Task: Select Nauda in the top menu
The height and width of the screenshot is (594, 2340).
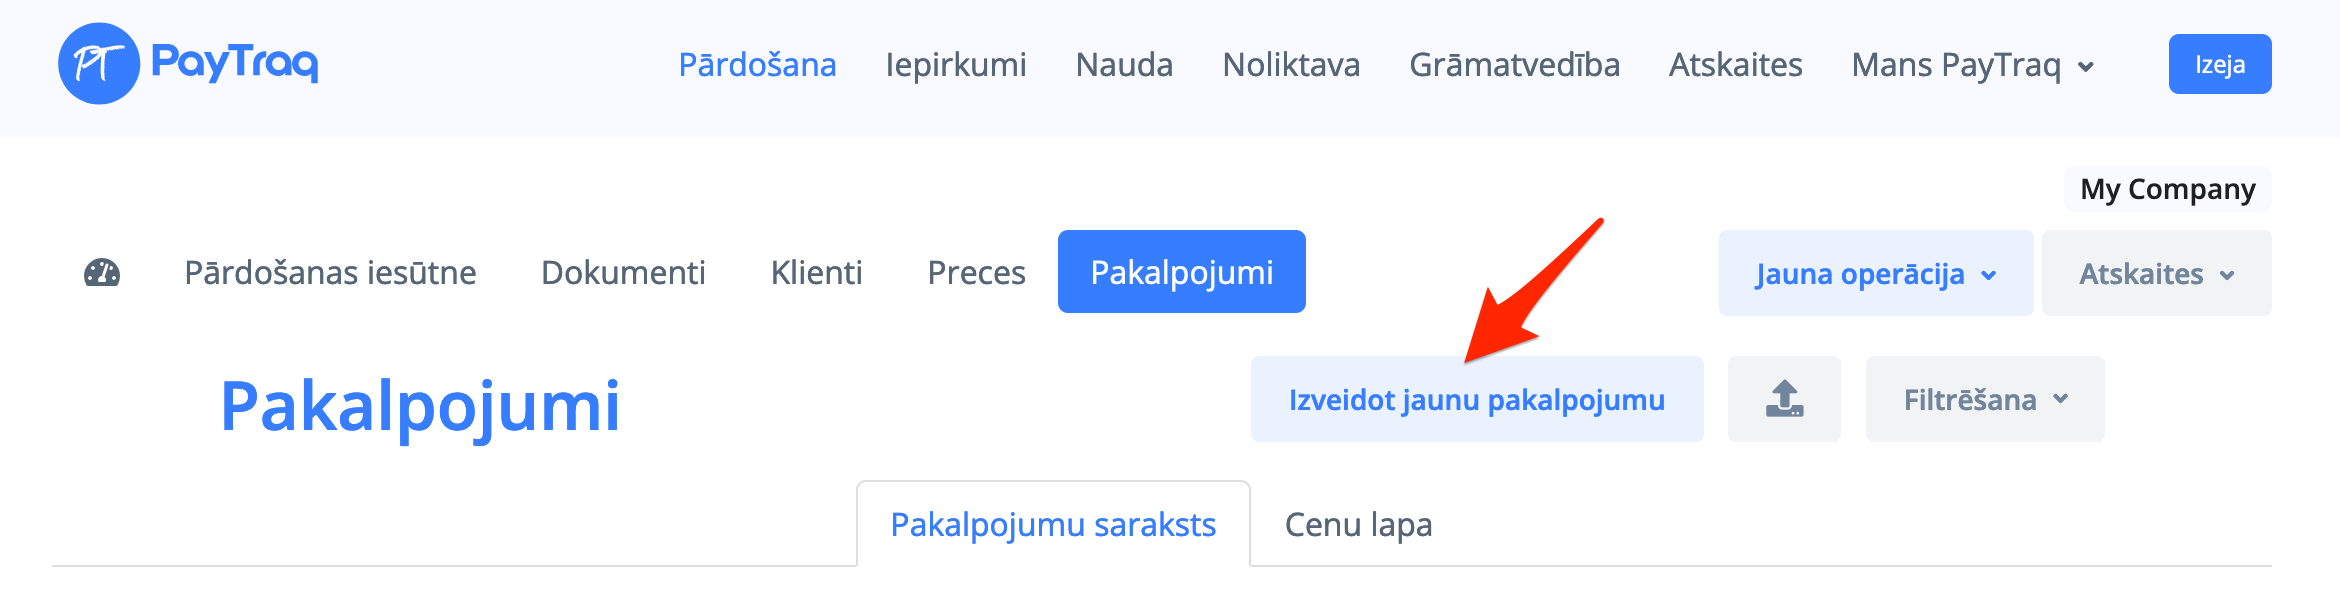Action: pos(1124,65)
